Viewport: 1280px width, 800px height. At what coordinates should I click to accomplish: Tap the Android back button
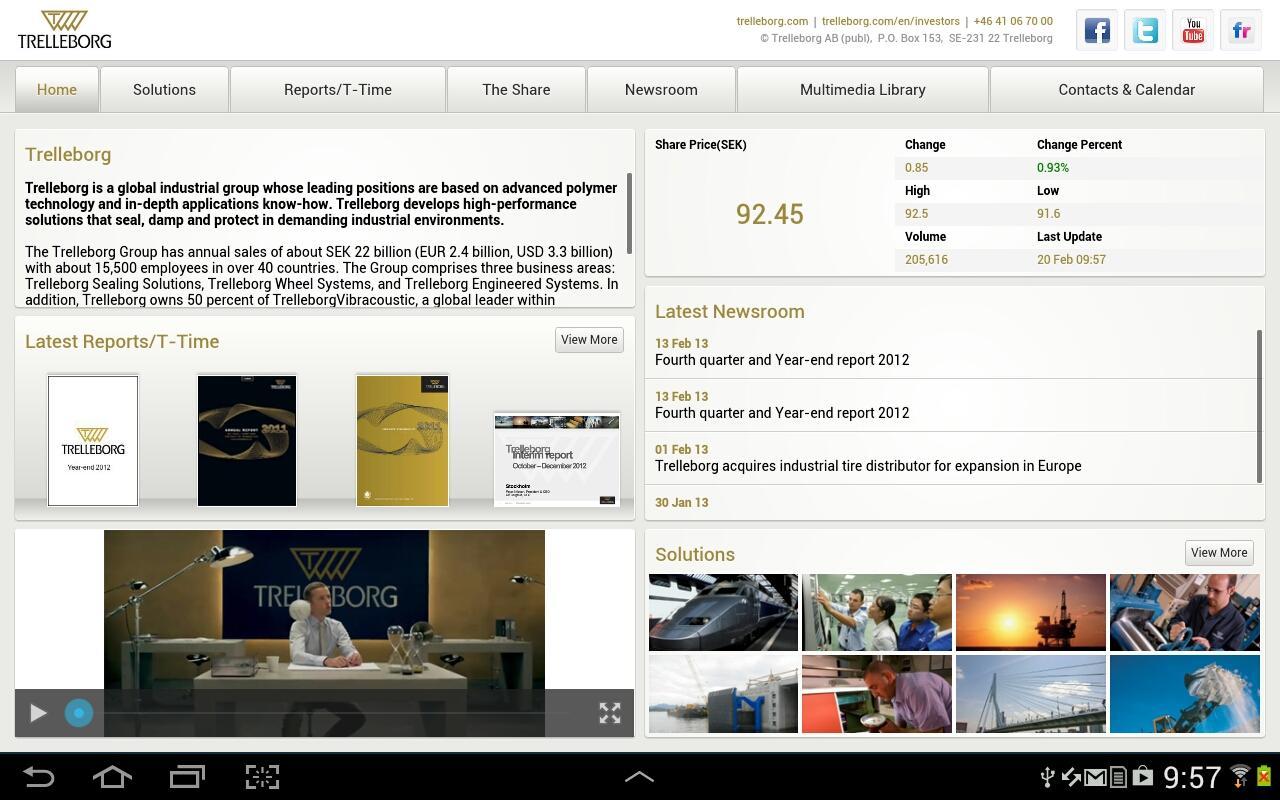tap(39, 777)
